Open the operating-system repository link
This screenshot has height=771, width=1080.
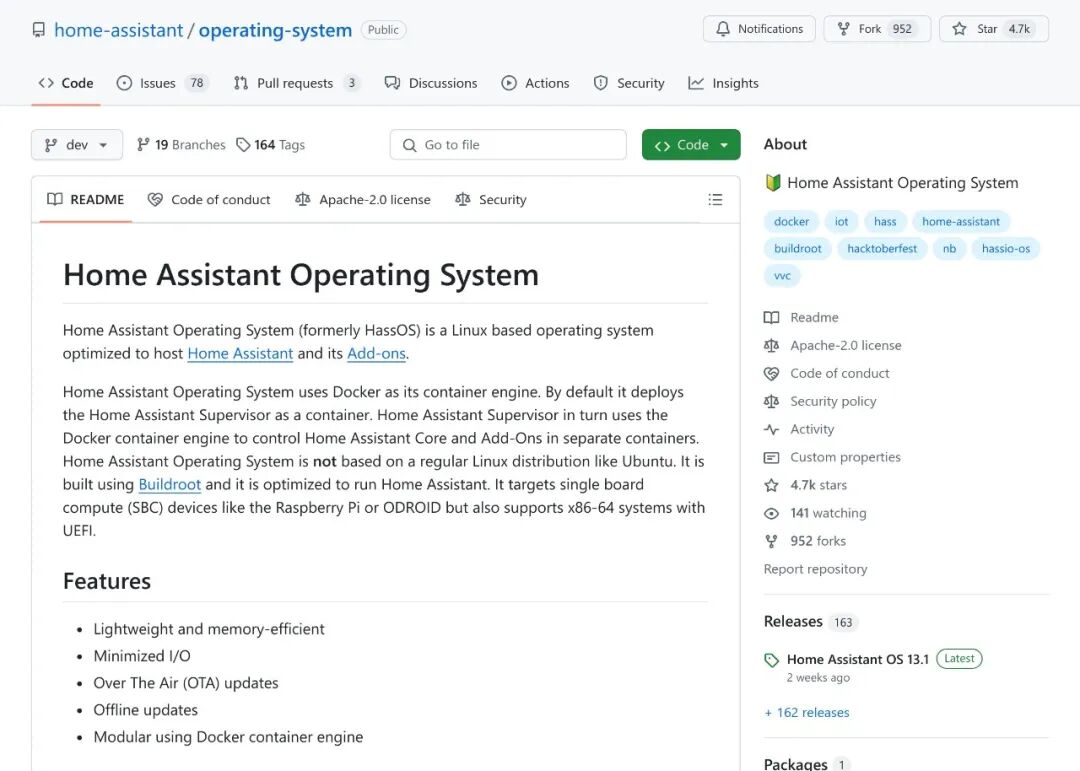(x=275, y=30)
